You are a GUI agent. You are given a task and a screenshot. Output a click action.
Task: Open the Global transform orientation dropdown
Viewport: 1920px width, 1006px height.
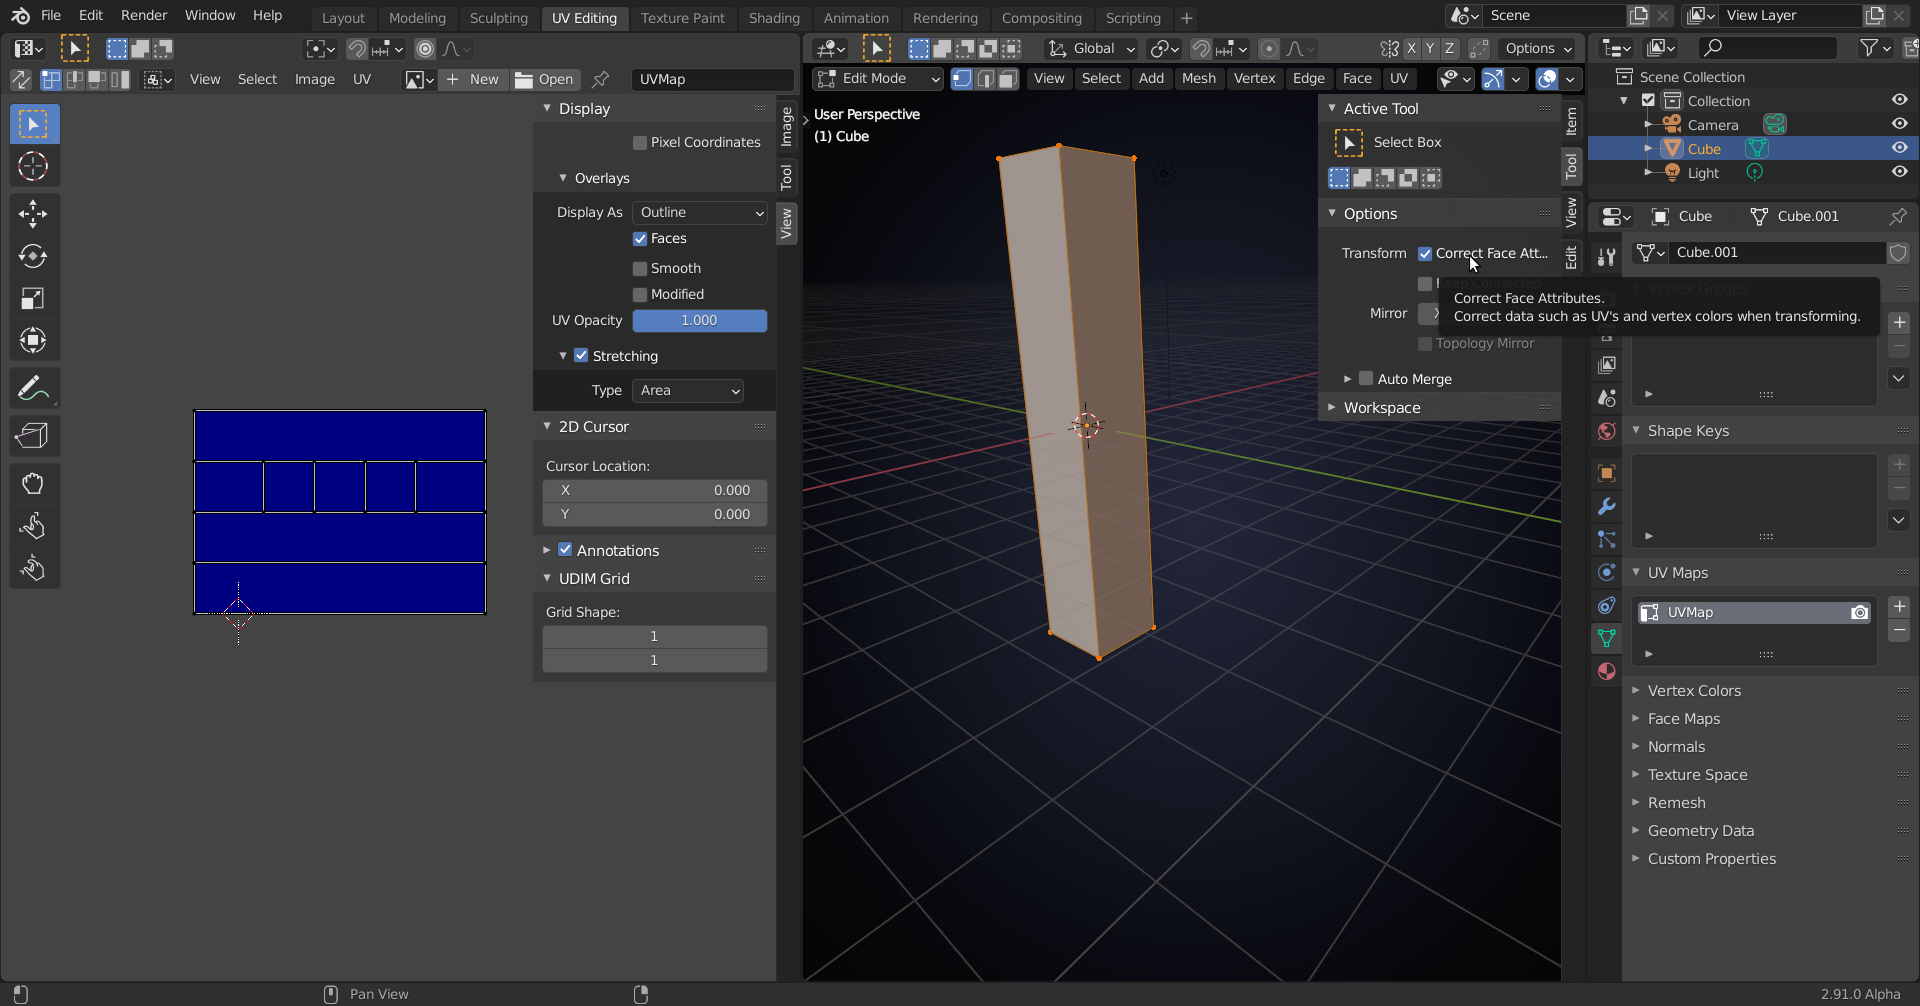coord(1092,49)
